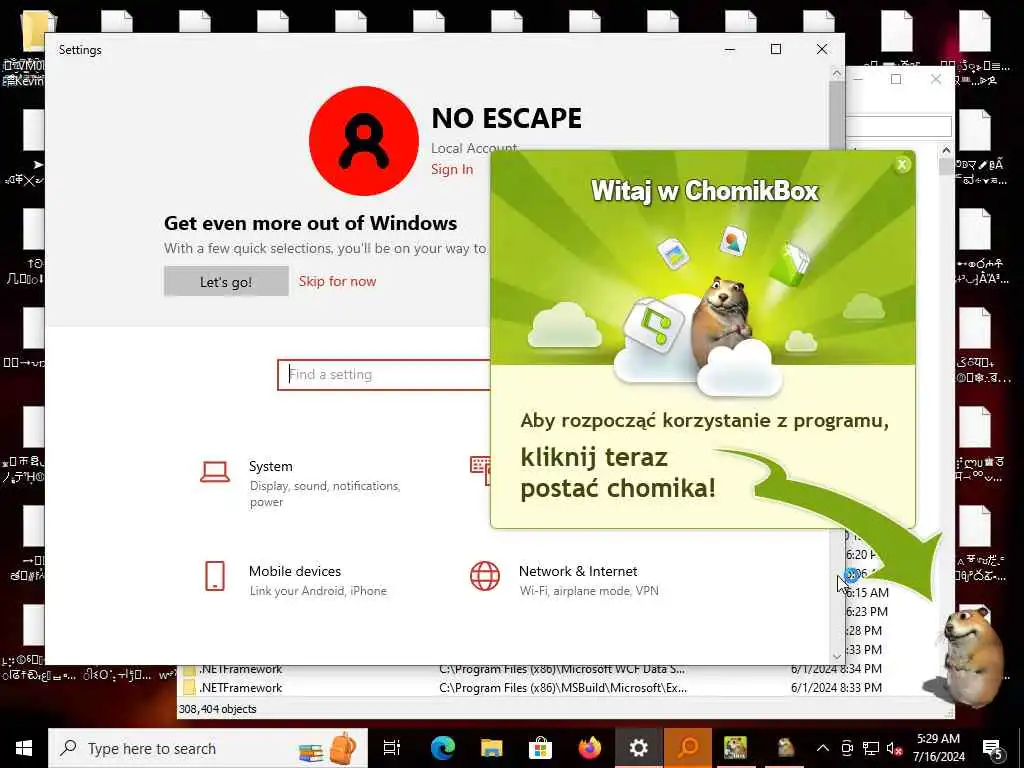Click the 'Mobile devices' label
Viewport: 1024px width, 768px height.
click(295, 571)
